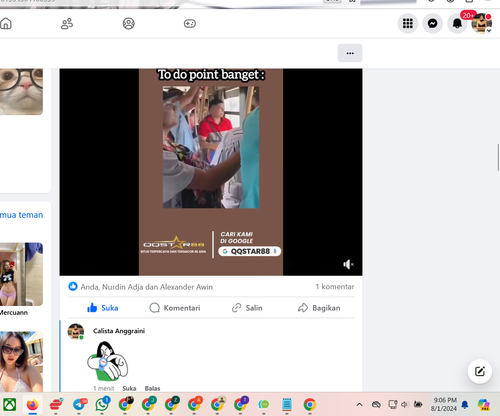Image resolution: width=500 pixels, height=416 pixels.
Task: Open Chrome with the T profile badge
Action: (x=240, y=405)
